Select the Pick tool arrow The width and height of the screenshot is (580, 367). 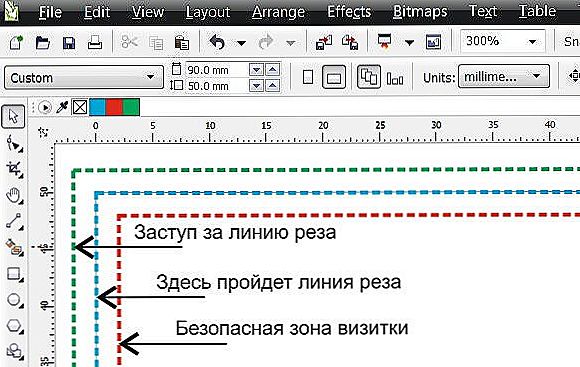click(x=13, y=117)
